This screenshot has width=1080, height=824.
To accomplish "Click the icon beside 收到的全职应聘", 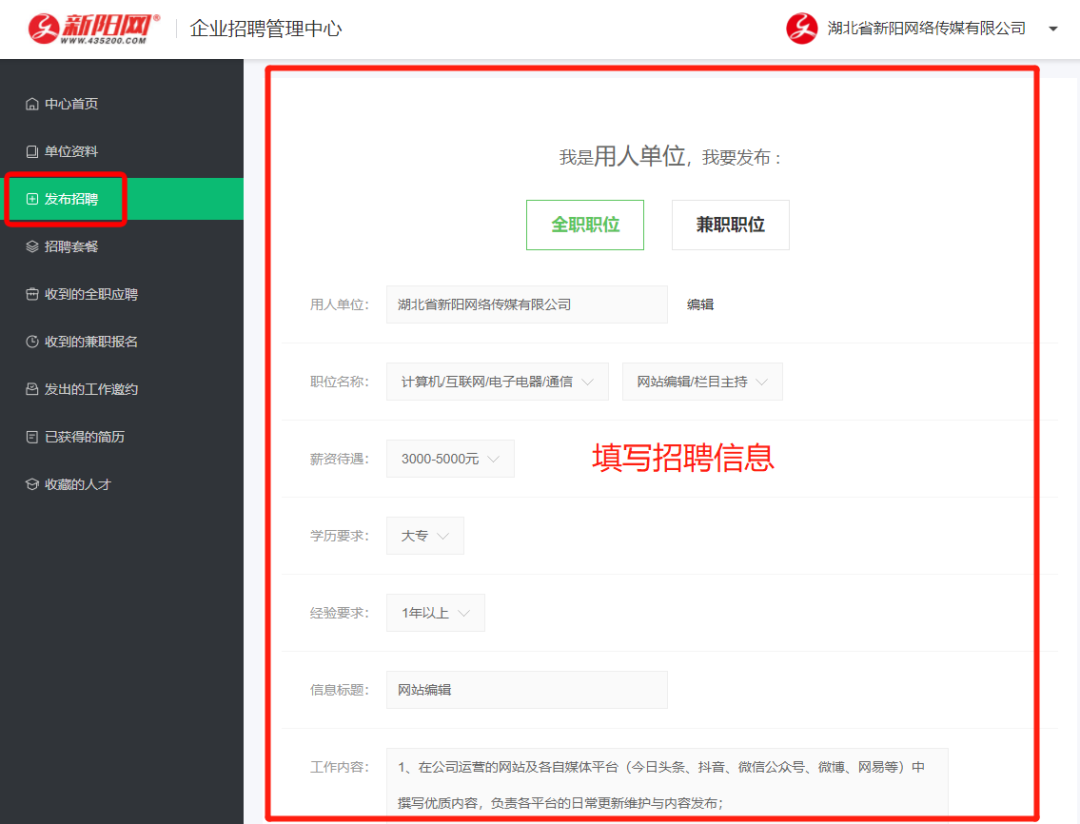I will 32,295.
